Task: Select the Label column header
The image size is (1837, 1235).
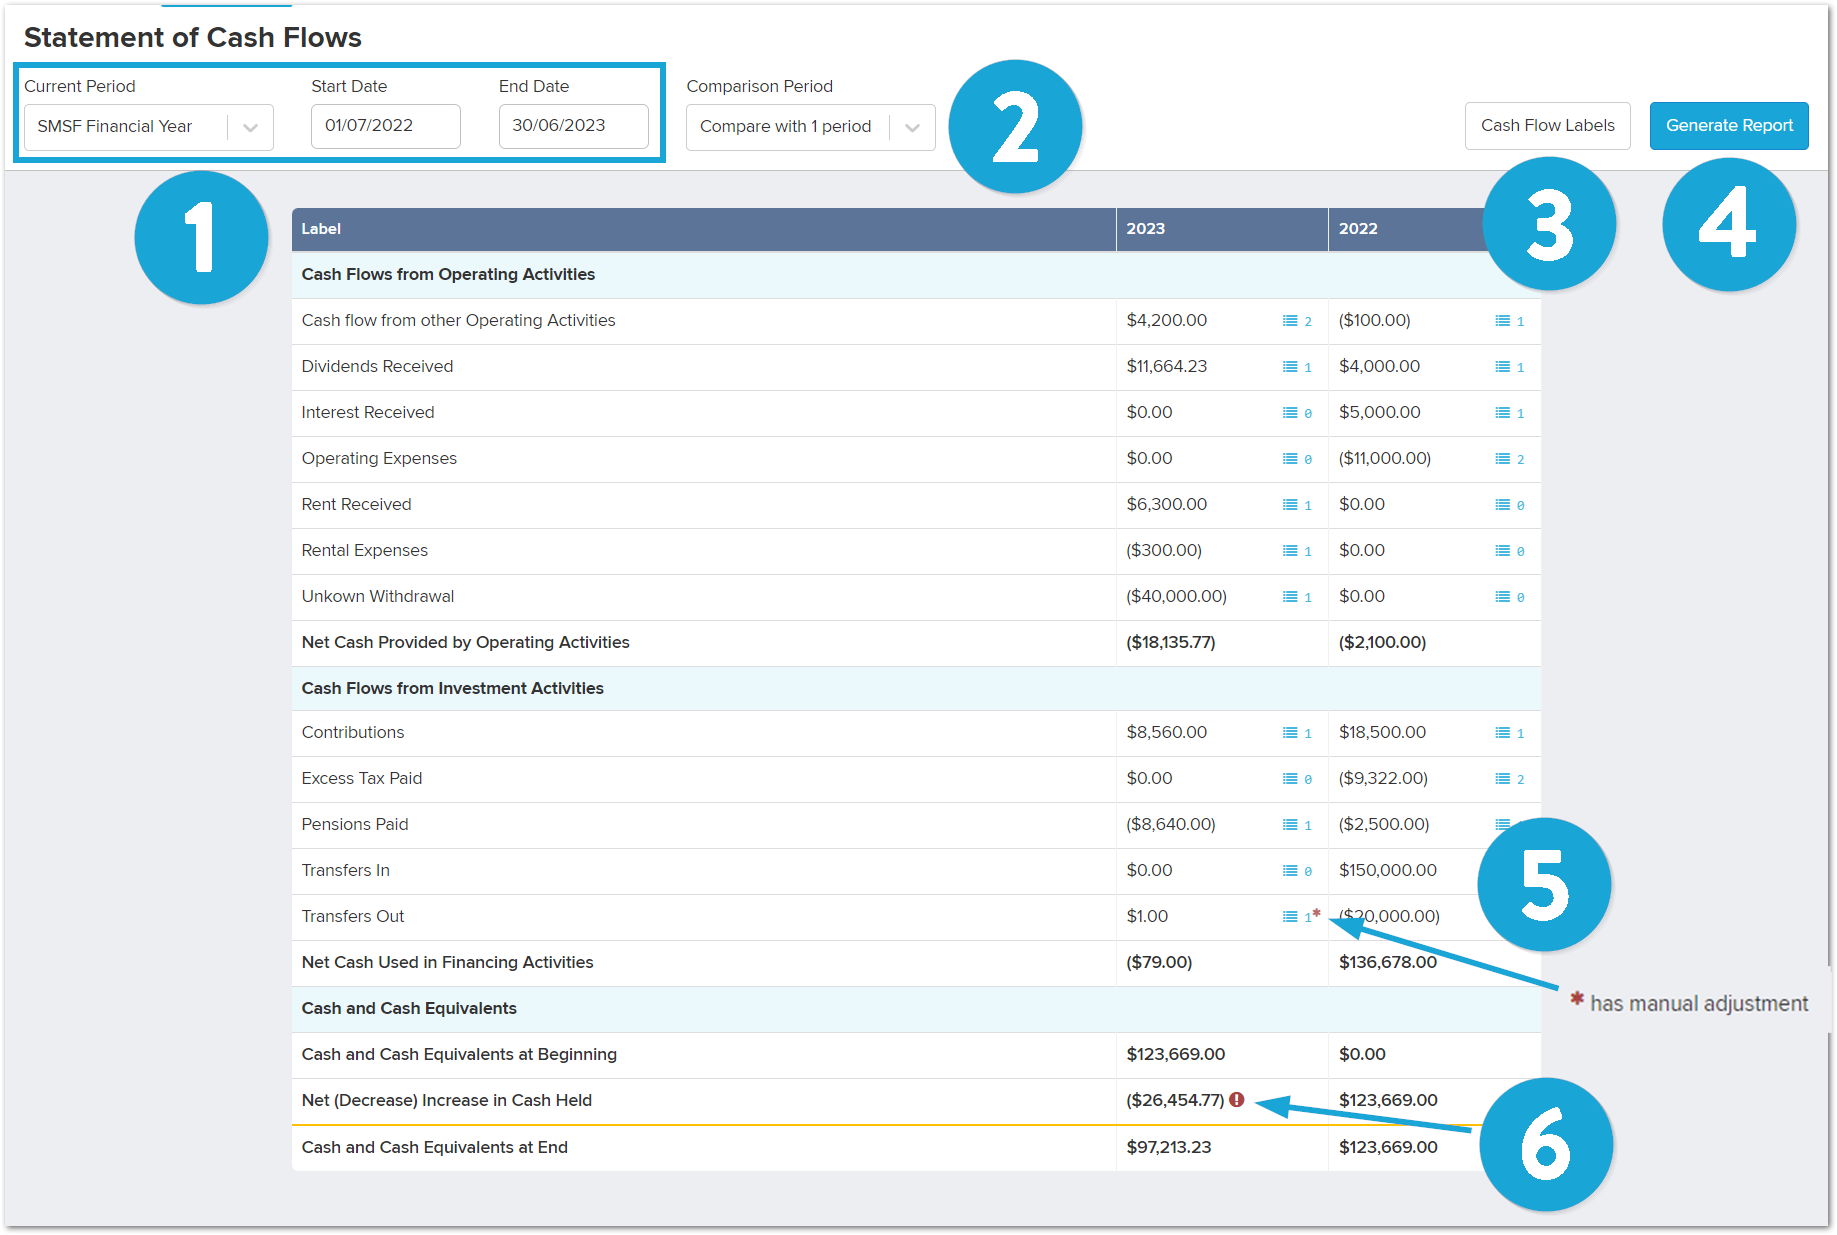Action: [704, 229]
